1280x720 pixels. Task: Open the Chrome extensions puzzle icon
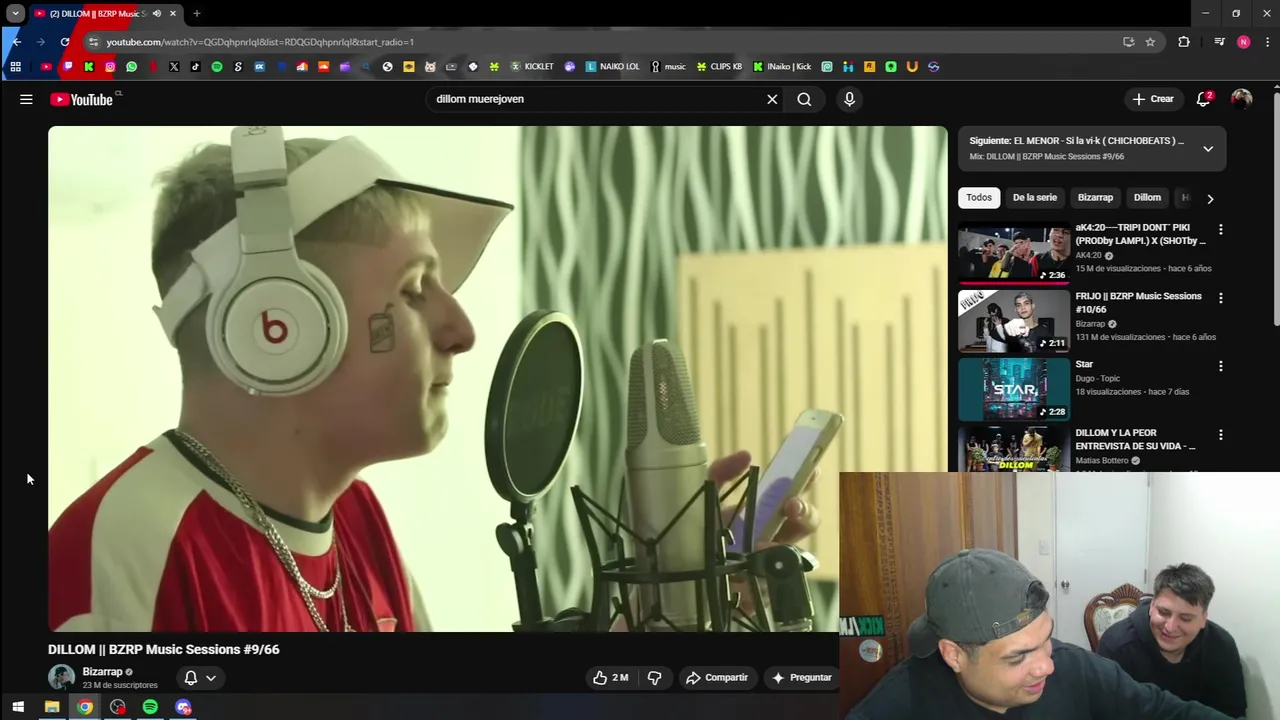click(x=1184, y=42)
